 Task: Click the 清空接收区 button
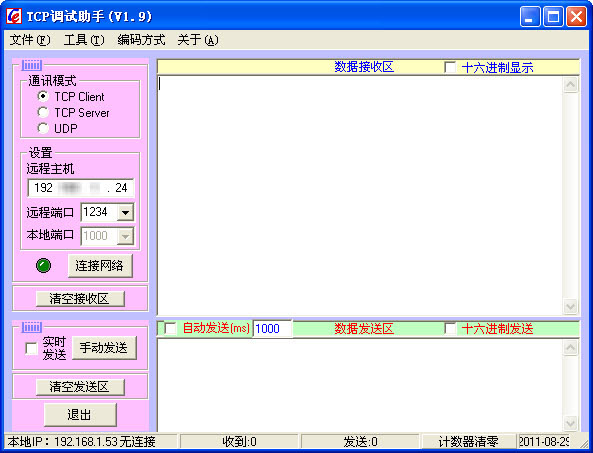(80, 299)
